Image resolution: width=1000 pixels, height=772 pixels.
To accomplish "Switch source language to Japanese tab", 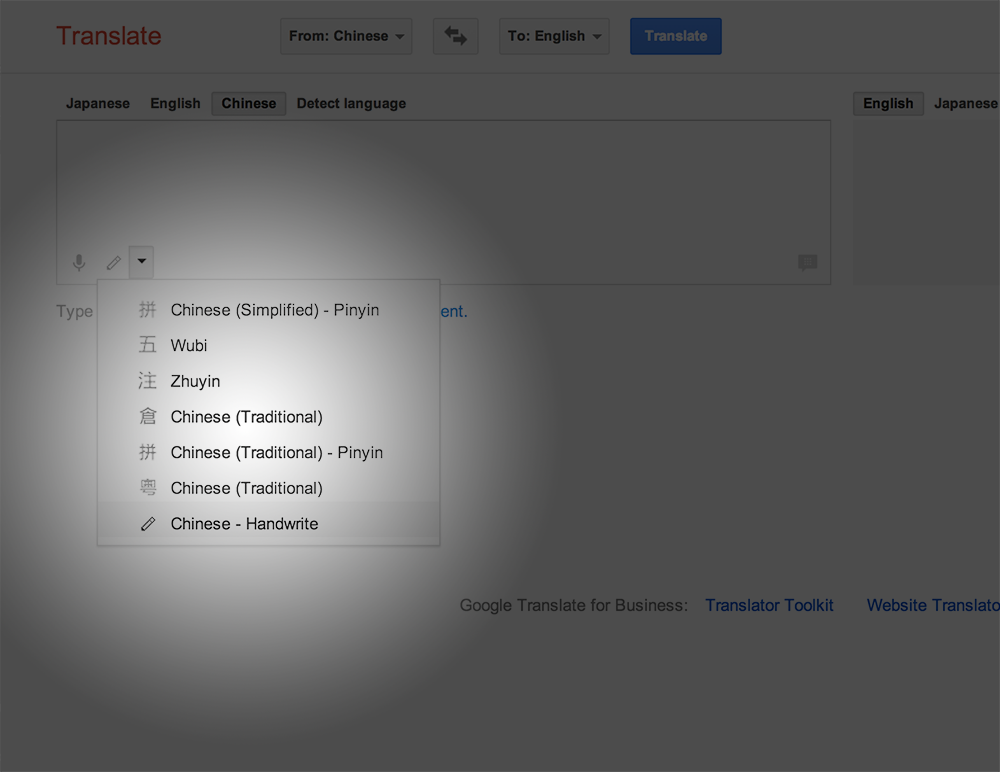I will pyautogui.click(x=97, y=103).
